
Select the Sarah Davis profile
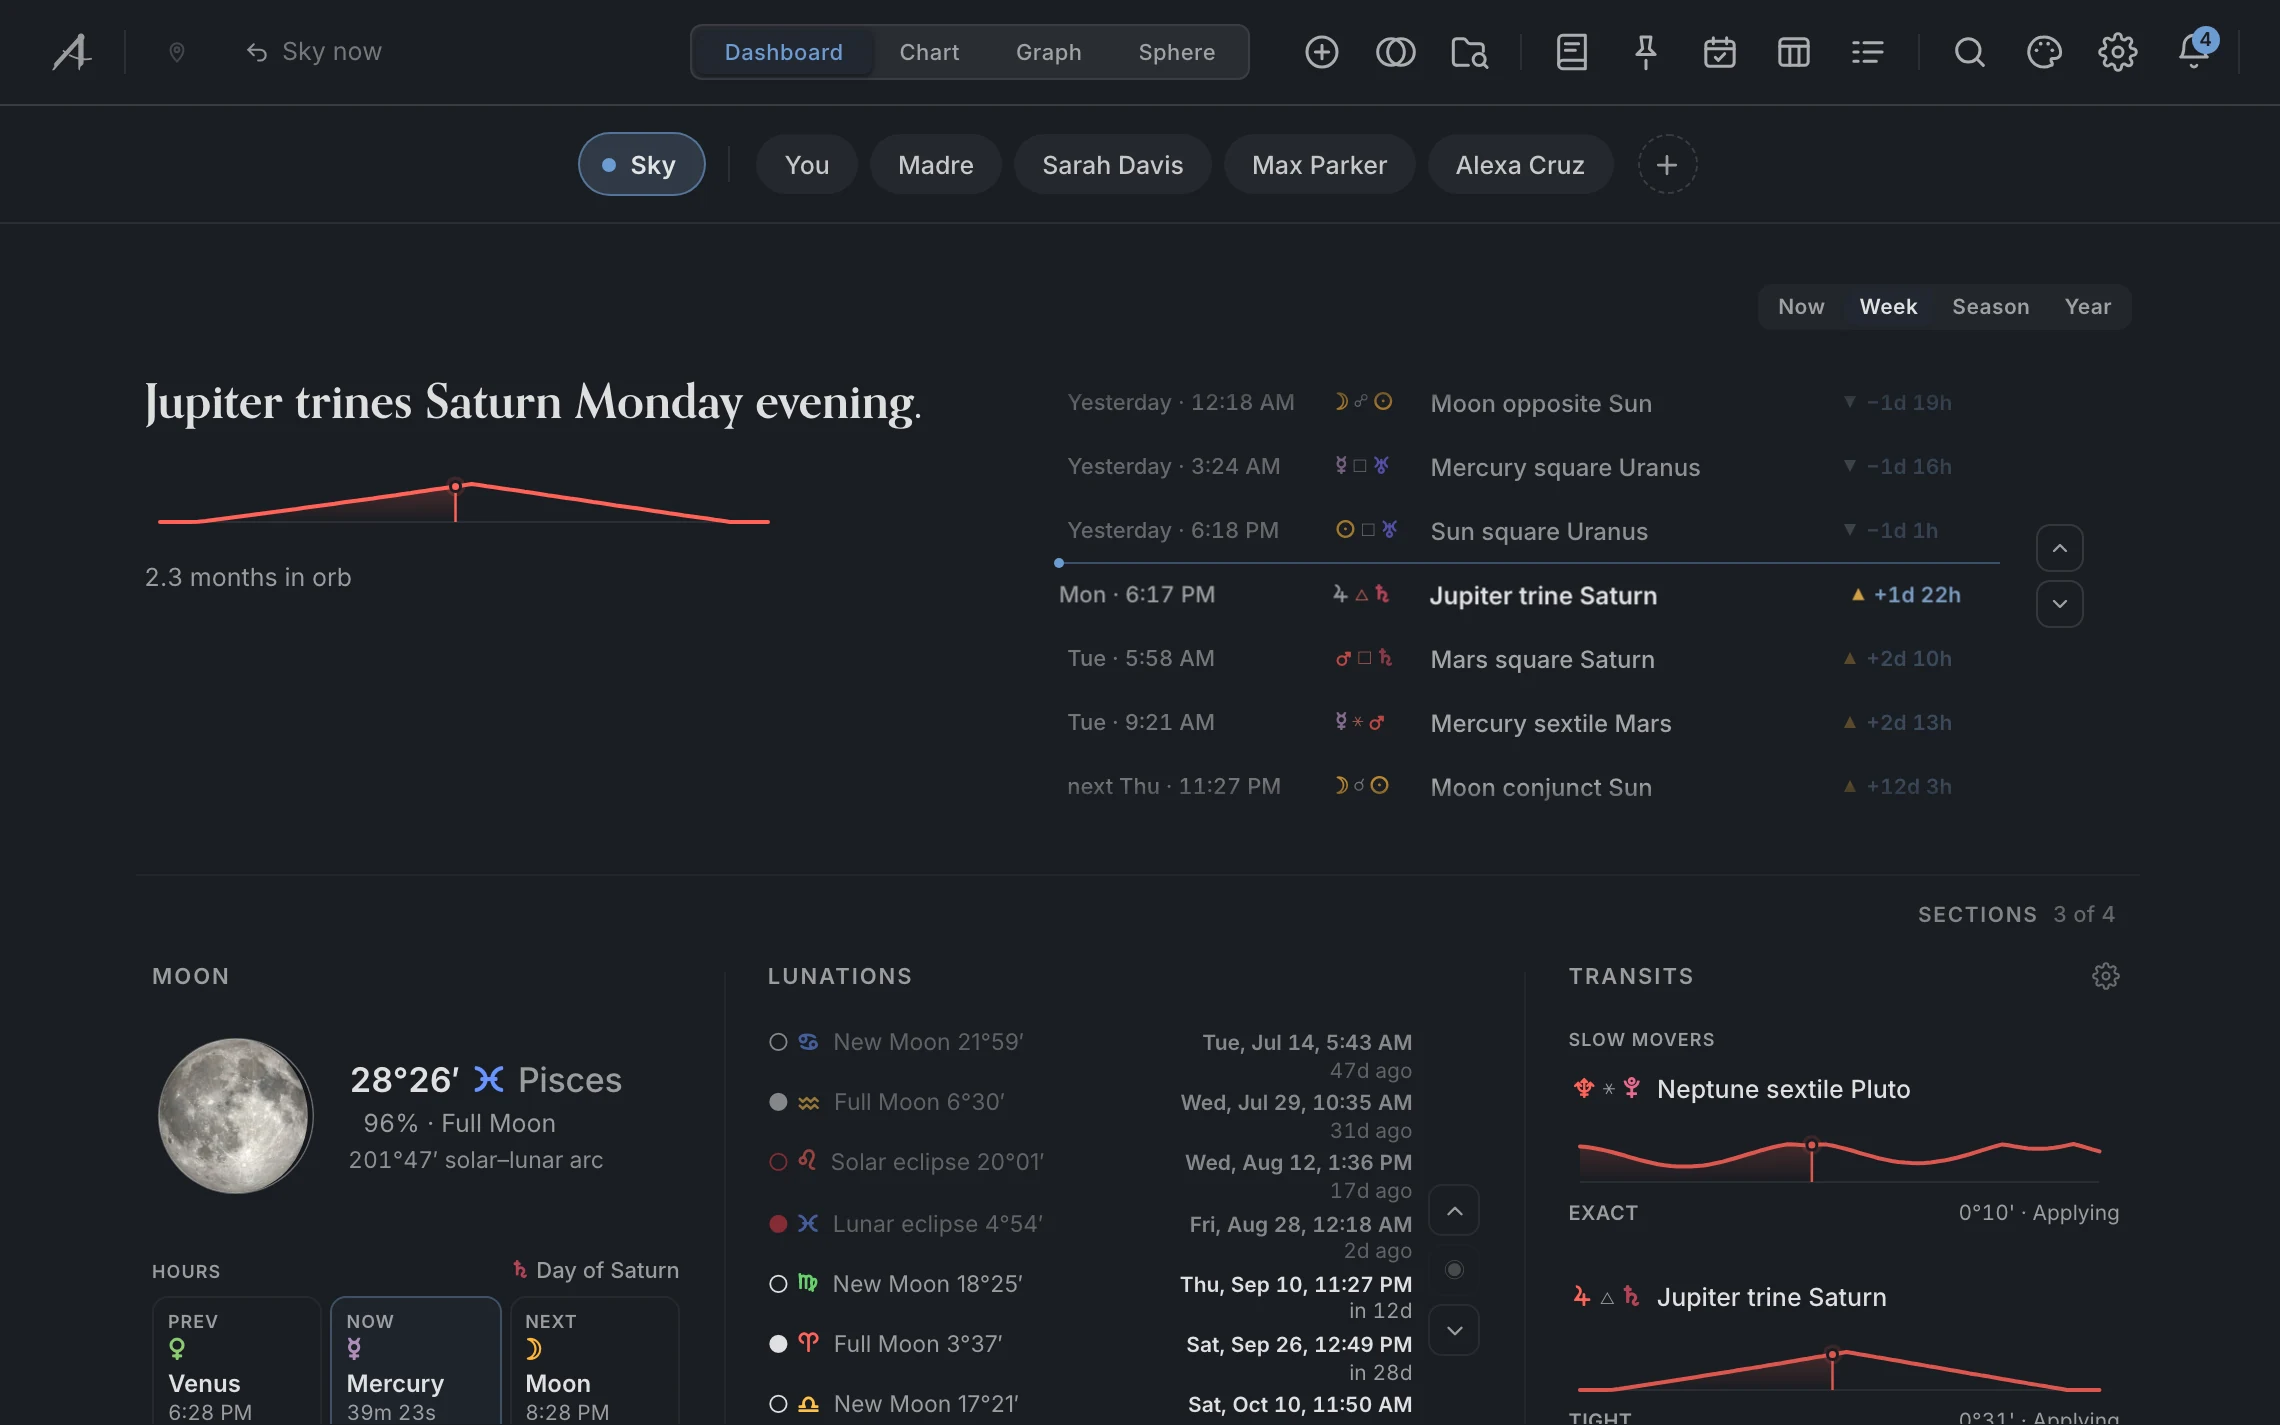(x=1112, y=164)
